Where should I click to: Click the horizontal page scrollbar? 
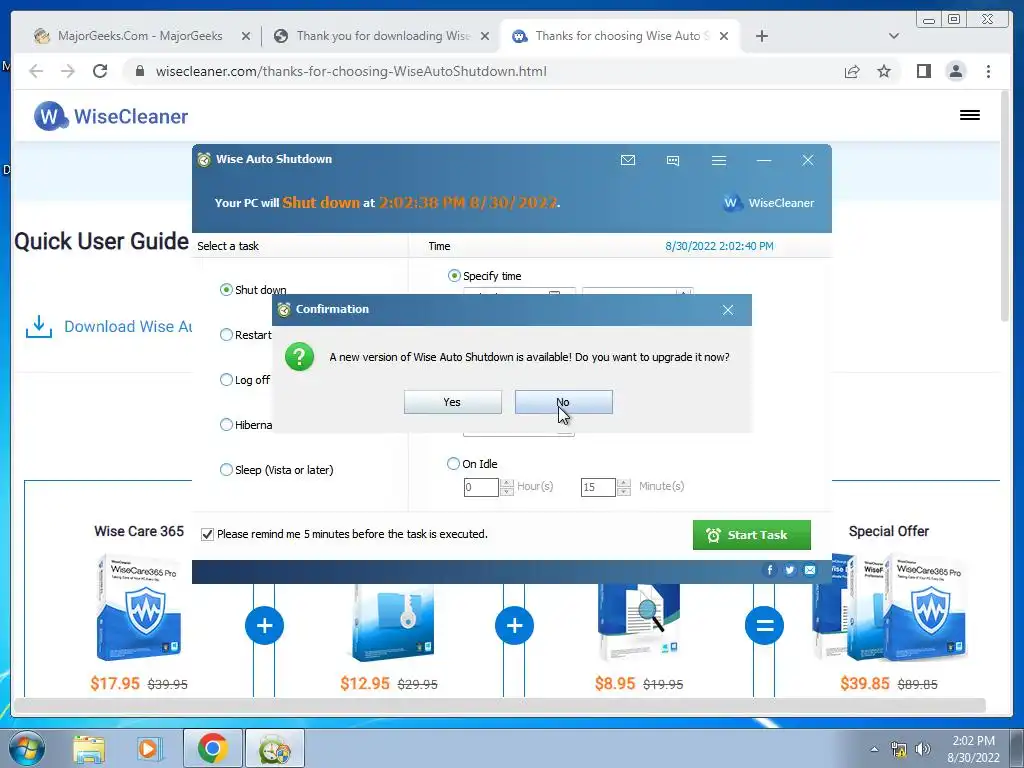(x=499, y=705)
